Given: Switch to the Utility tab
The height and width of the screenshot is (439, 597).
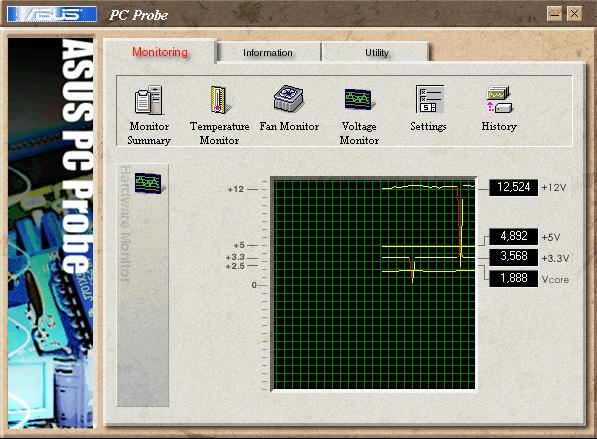Looking at the screenshot, I should (x=376, y=52).
